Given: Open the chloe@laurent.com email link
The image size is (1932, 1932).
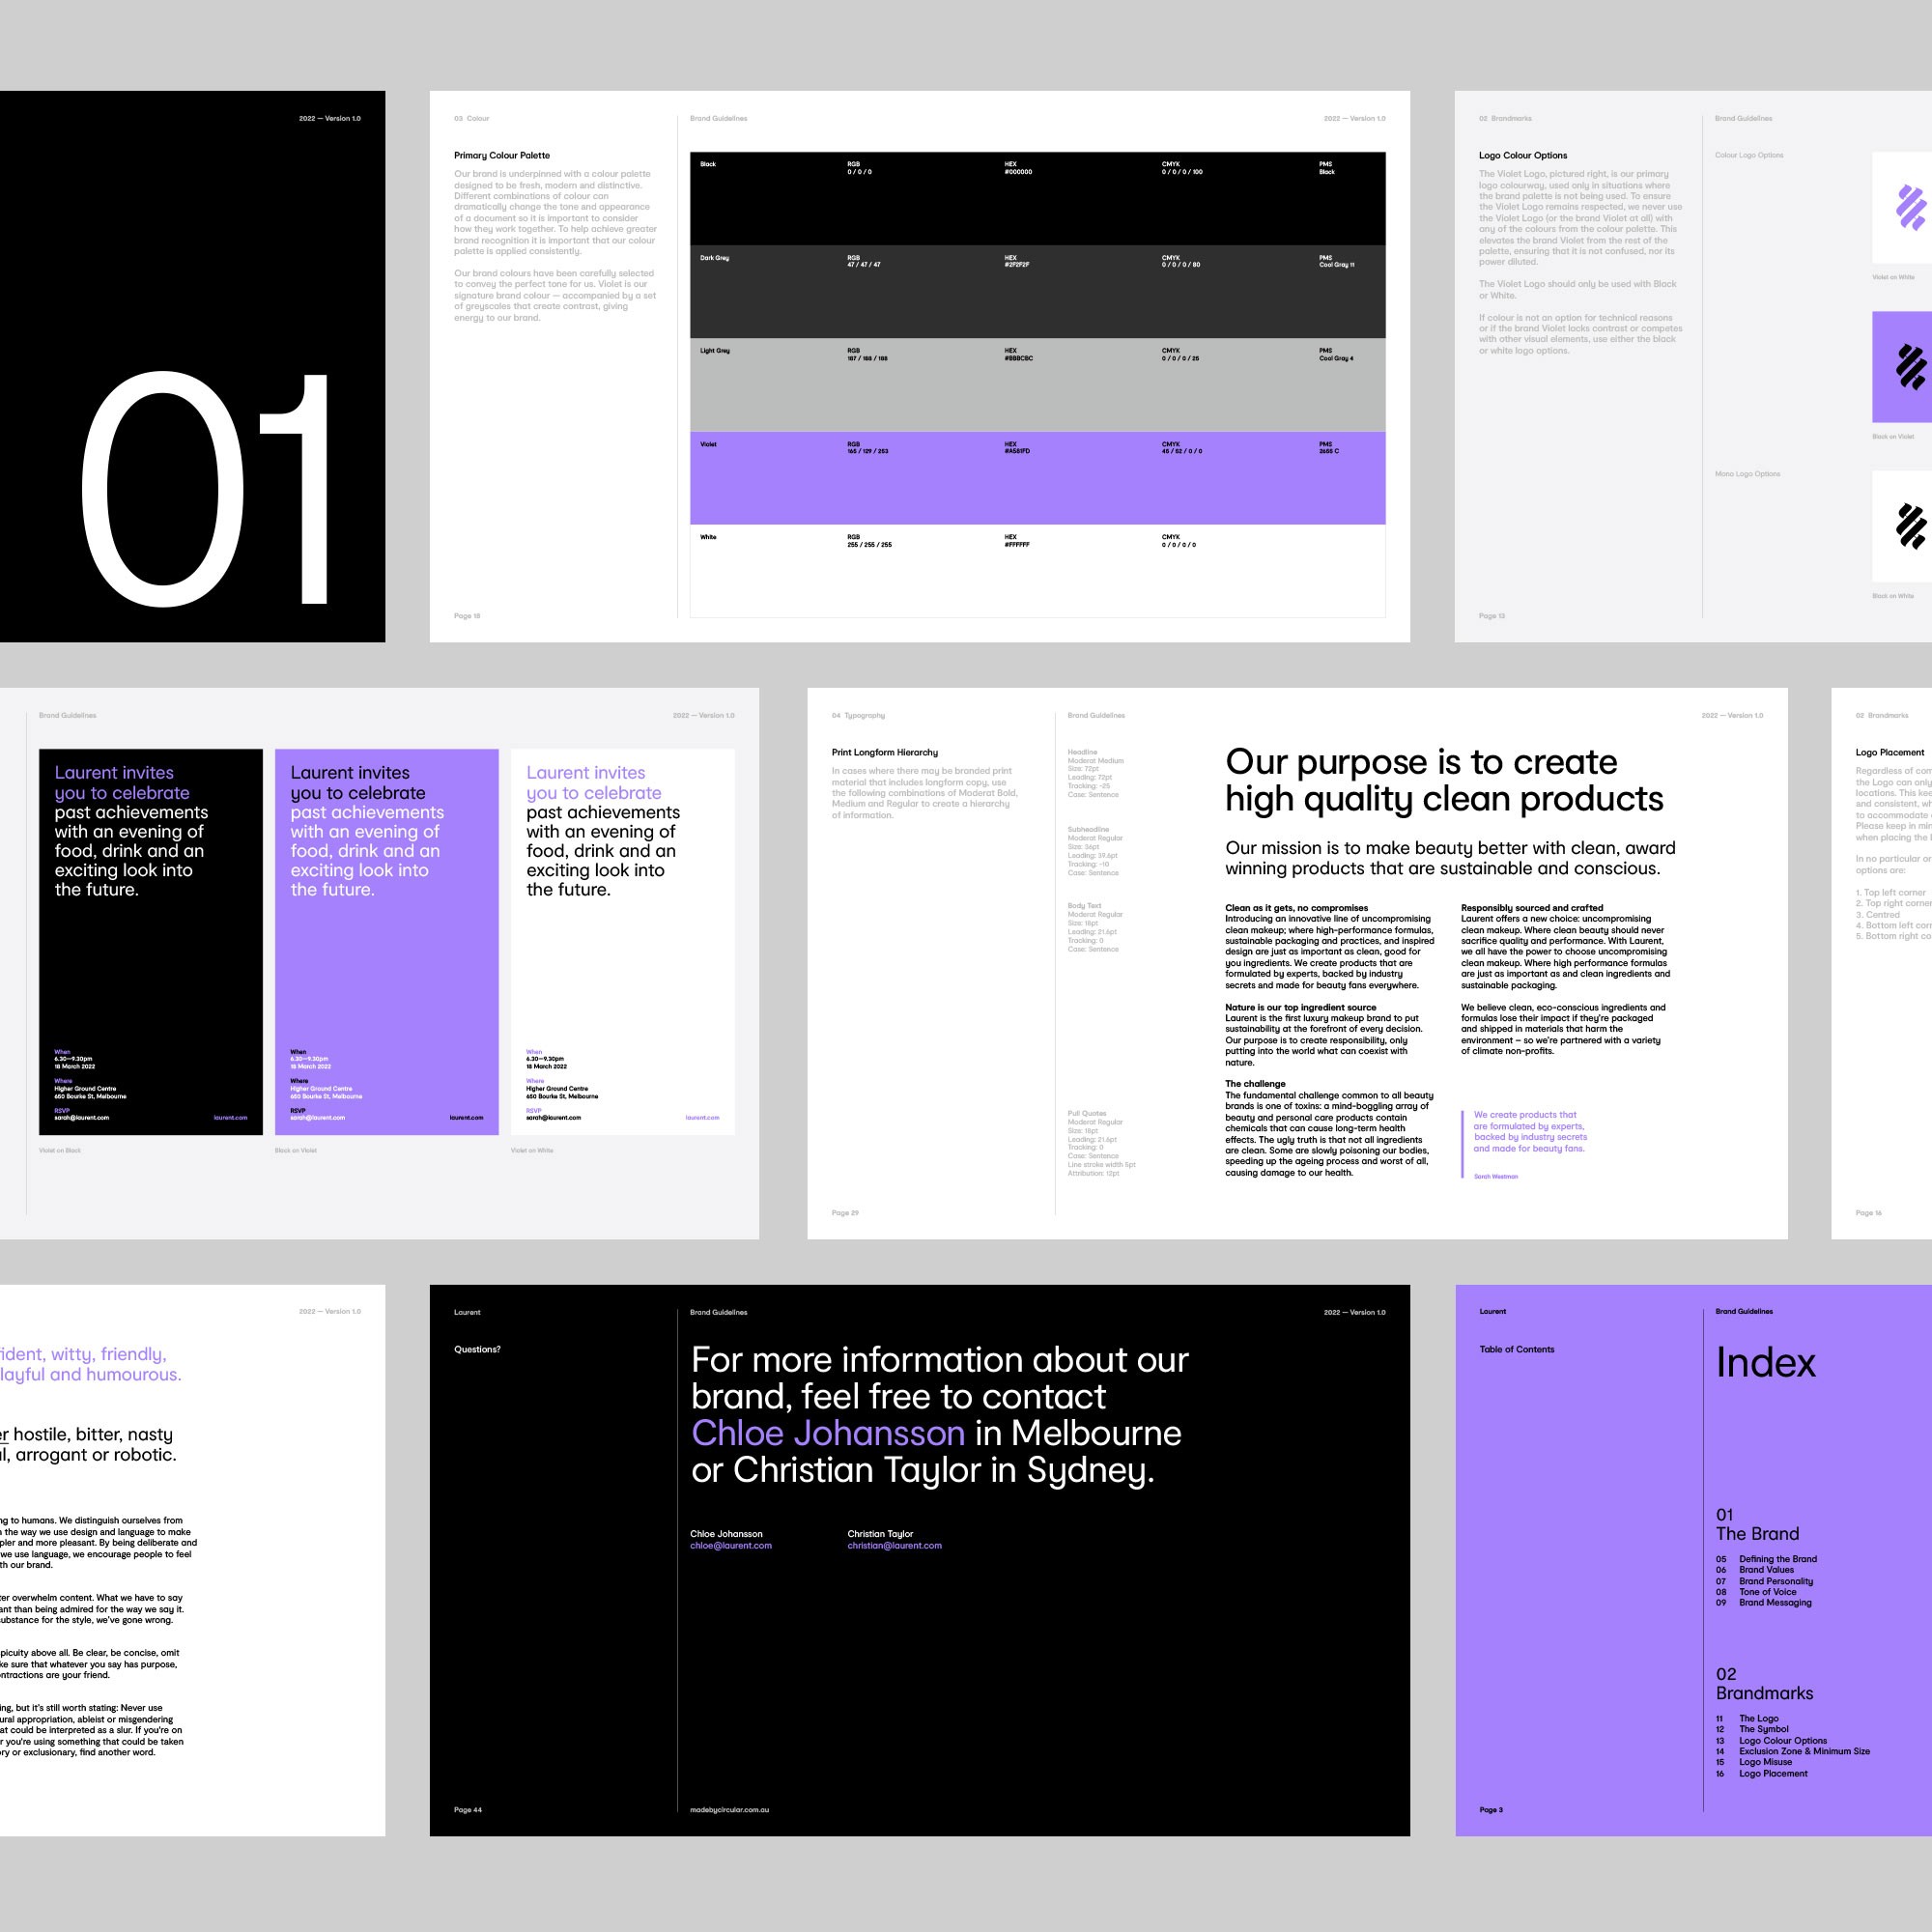Looking at the screenshot, I should 731,1545.
